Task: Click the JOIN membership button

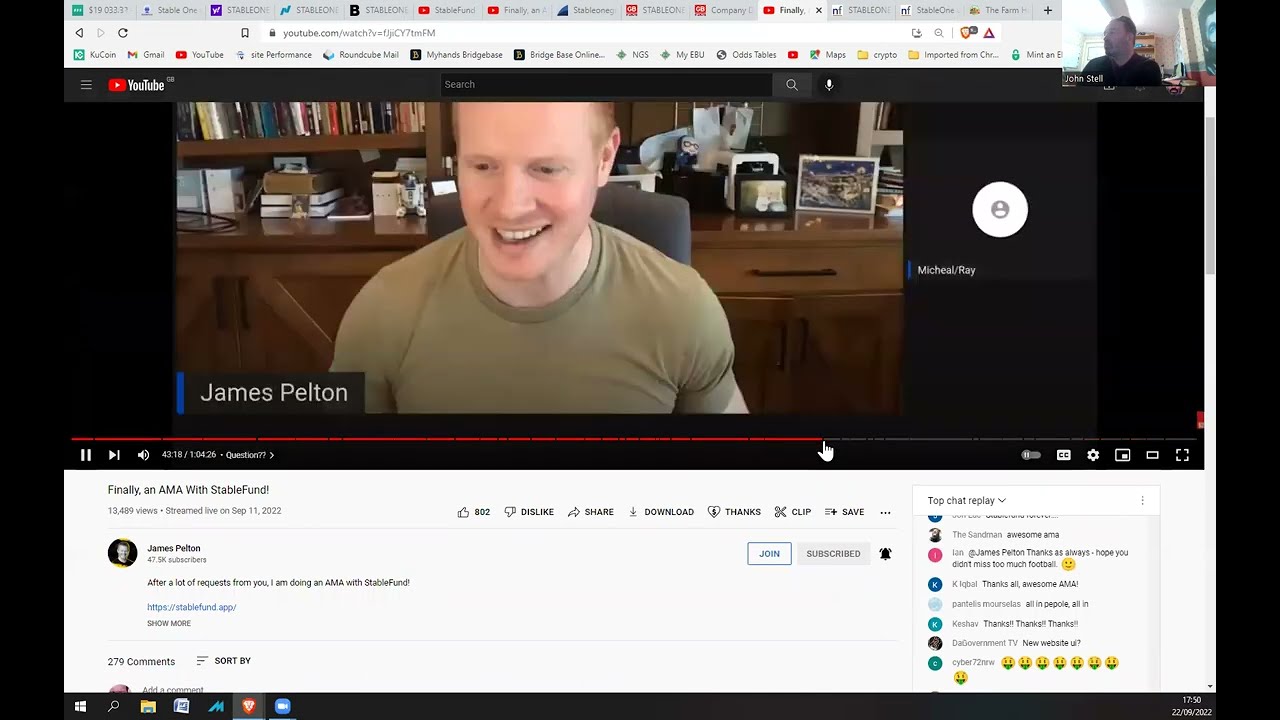Action: [x=769, y=553]
